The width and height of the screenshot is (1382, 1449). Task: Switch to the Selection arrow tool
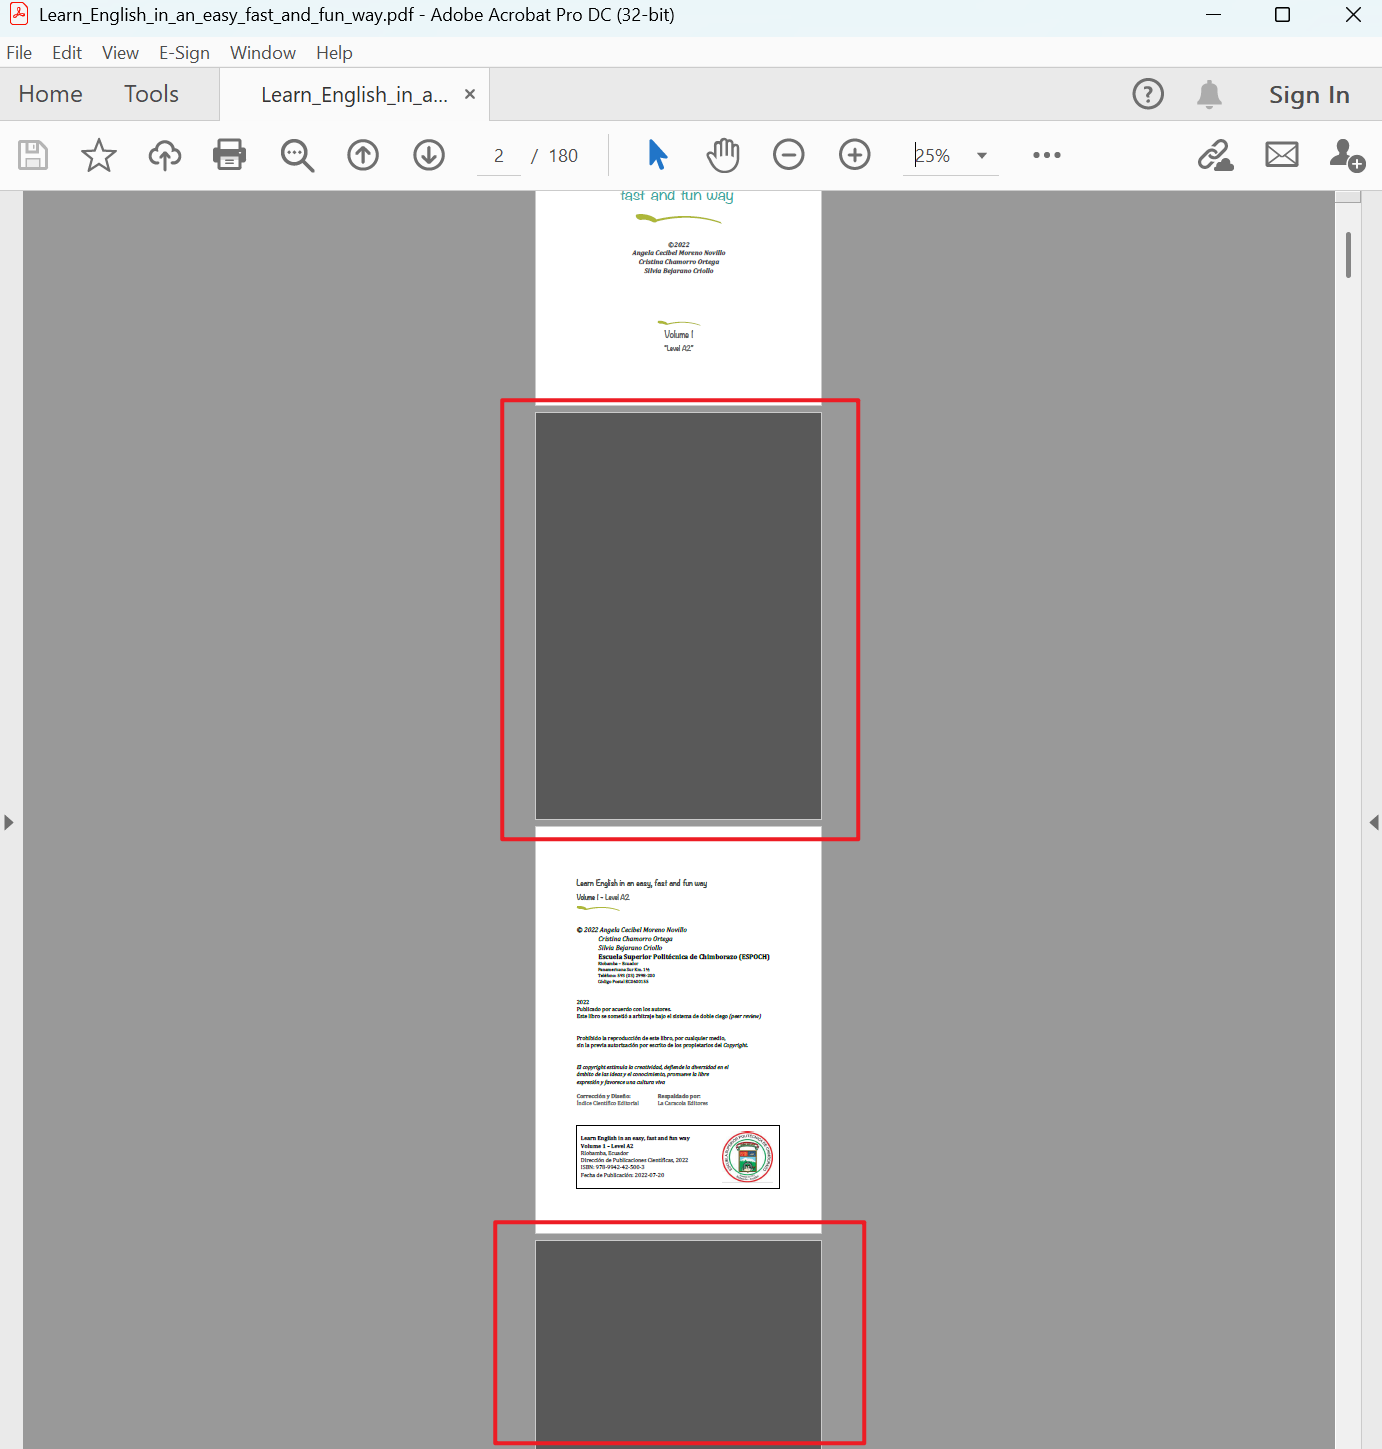click(657, 155)
